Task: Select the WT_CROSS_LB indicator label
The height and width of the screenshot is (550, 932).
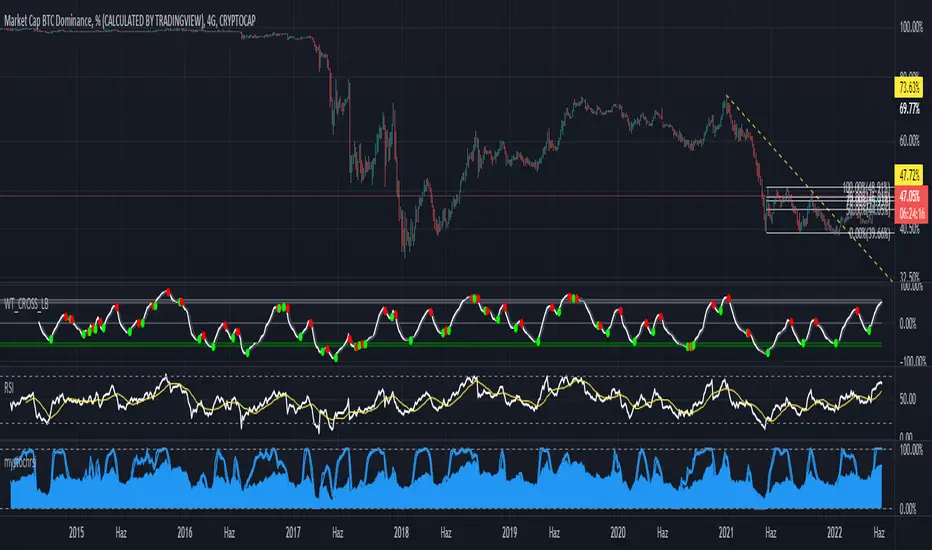Action: (x=26, y=304)
